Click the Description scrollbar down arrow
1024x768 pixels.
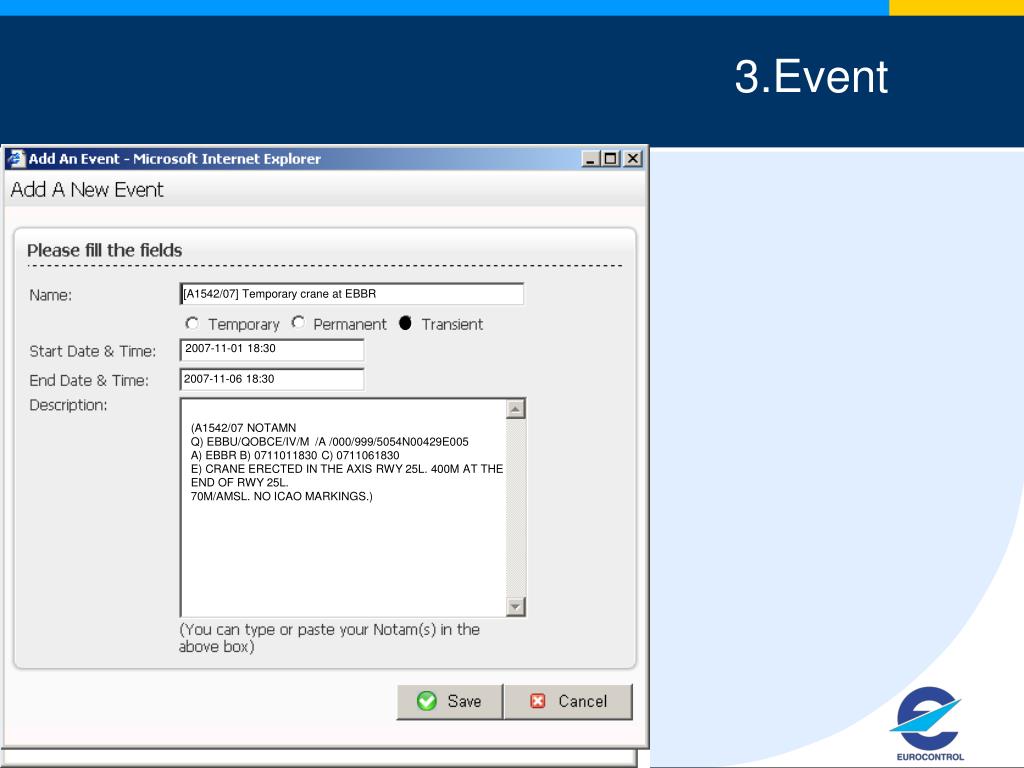click(515, 607)
